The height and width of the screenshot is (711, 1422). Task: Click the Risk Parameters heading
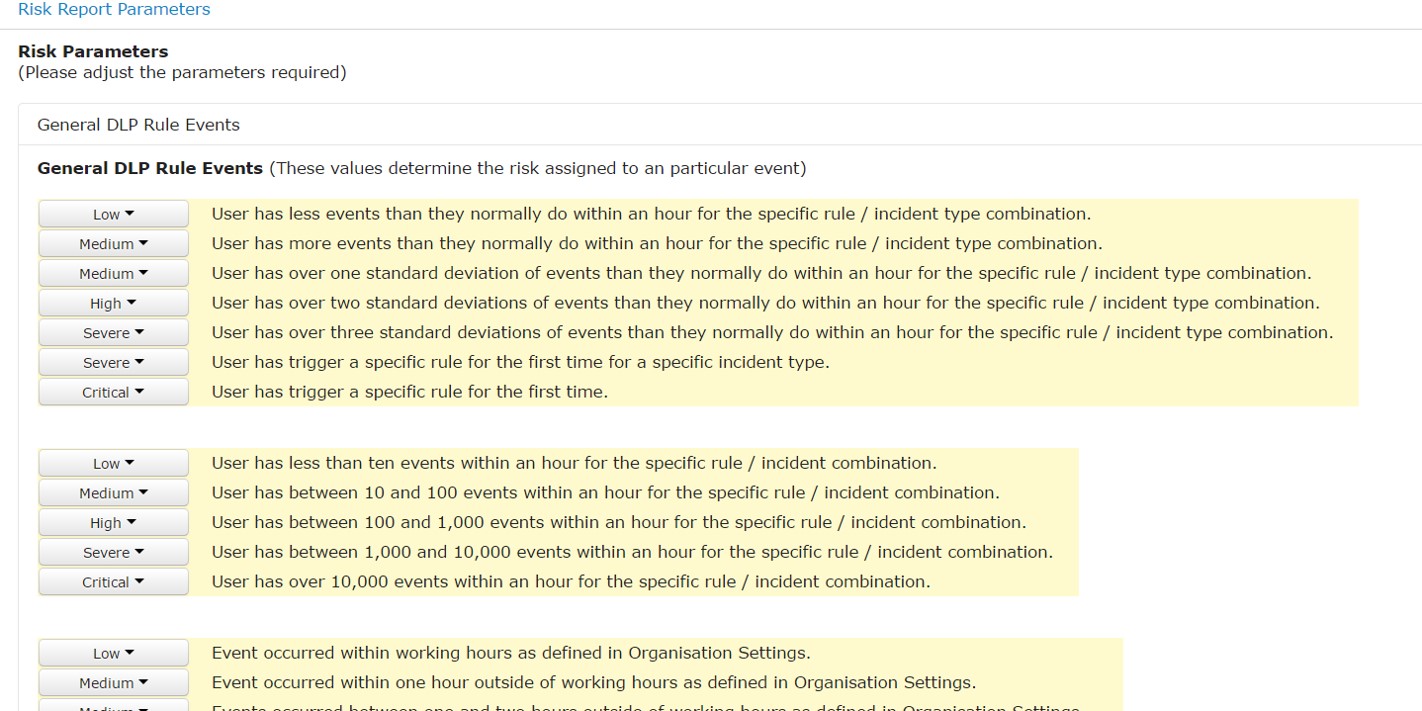coord(93,51)
